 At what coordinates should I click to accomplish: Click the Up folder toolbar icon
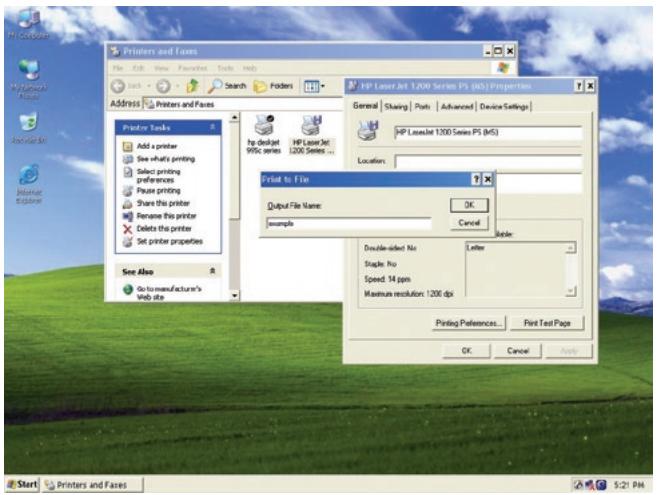[x=193, y=86]
